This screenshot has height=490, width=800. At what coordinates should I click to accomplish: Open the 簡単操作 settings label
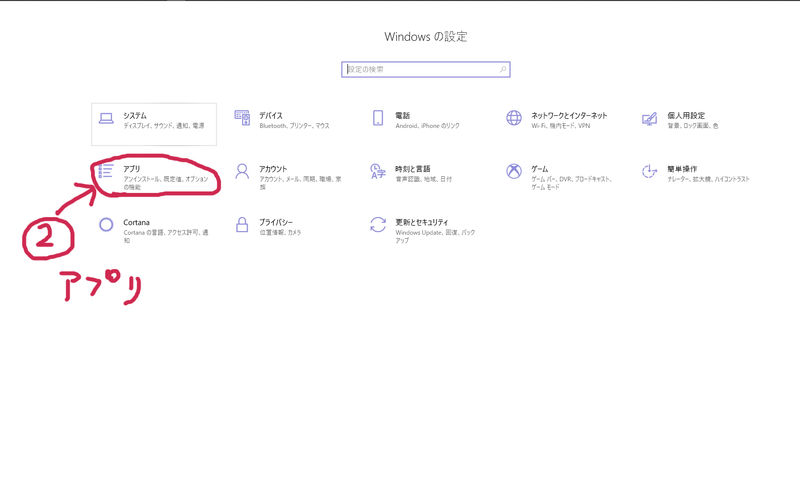682,169
